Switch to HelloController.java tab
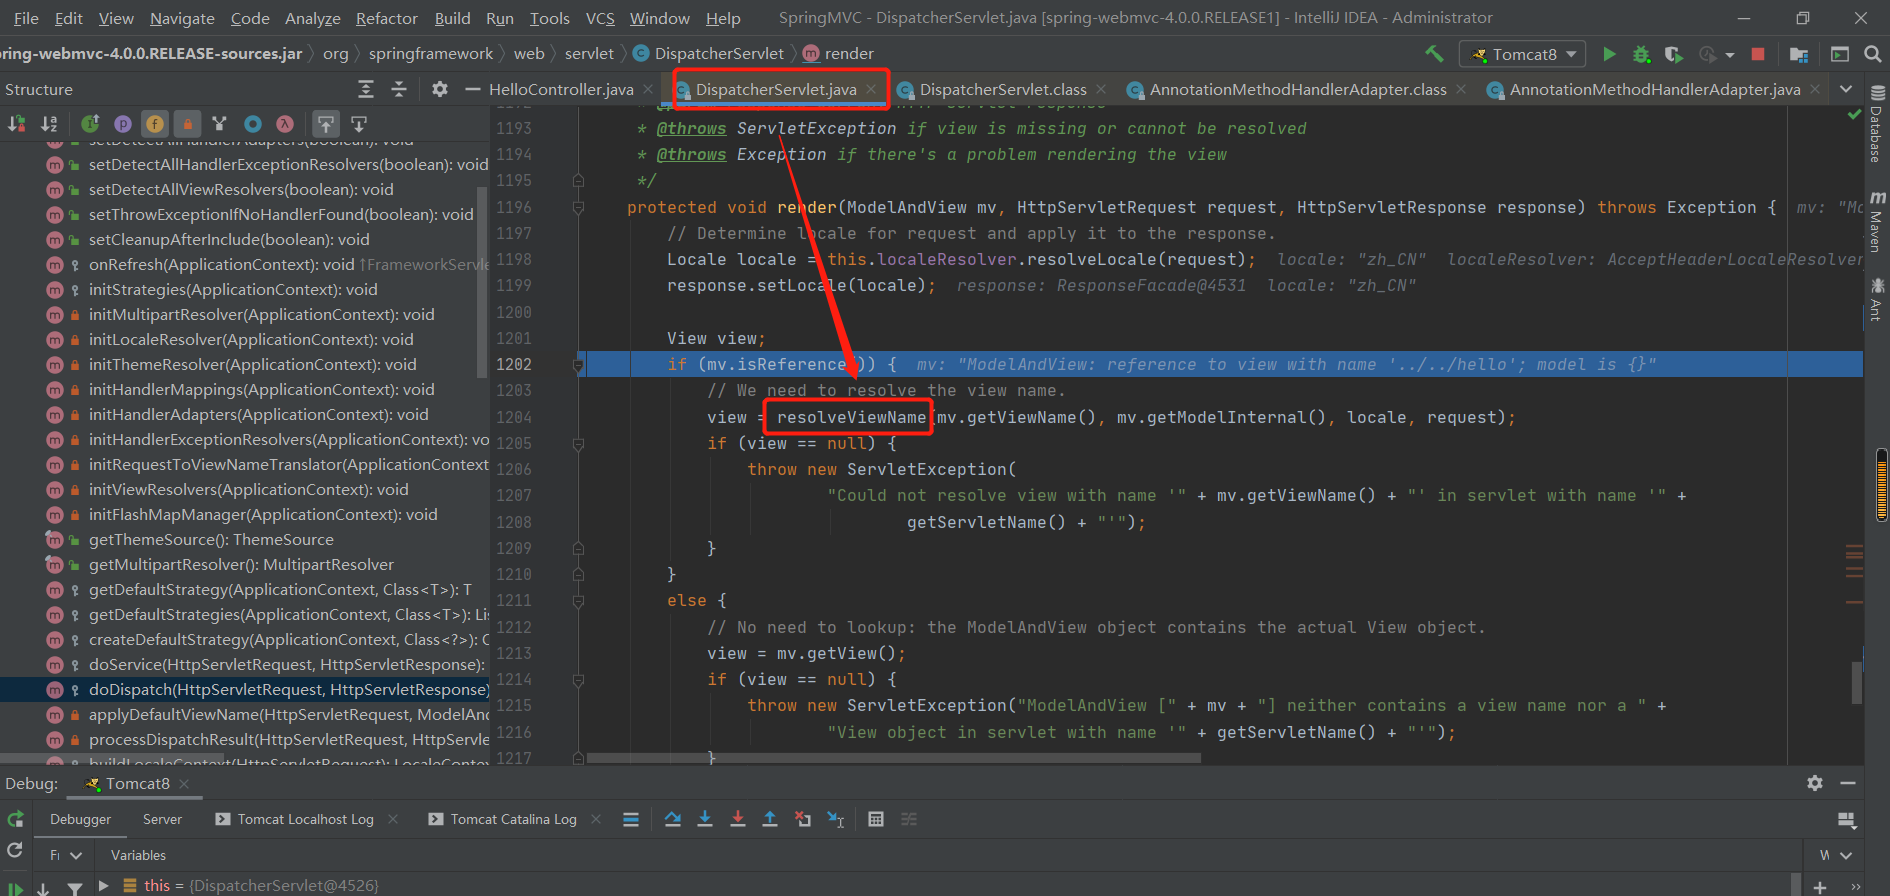1890x896 pixels. click(x=561, y=90)
